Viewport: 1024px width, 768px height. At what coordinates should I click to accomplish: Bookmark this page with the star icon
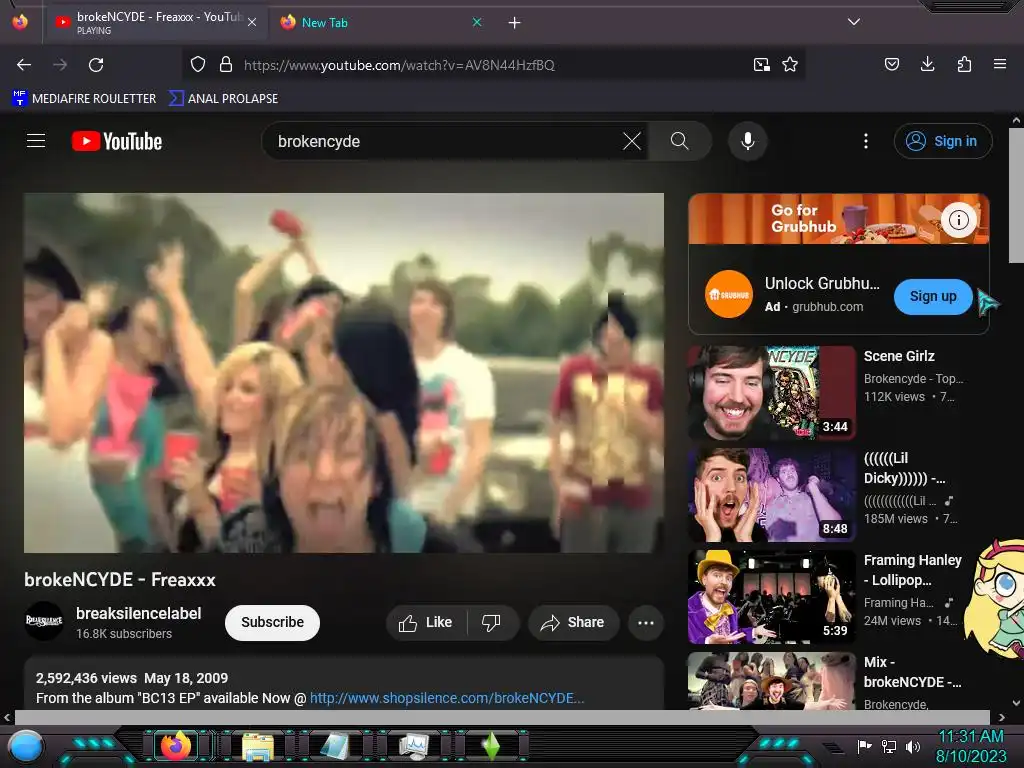coord(790,65)
